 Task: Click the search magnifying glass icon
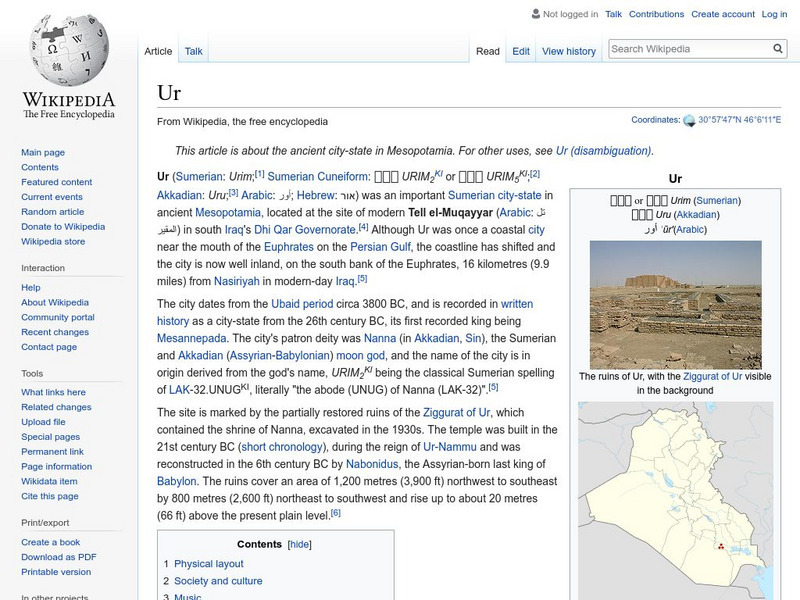(777, 47)
